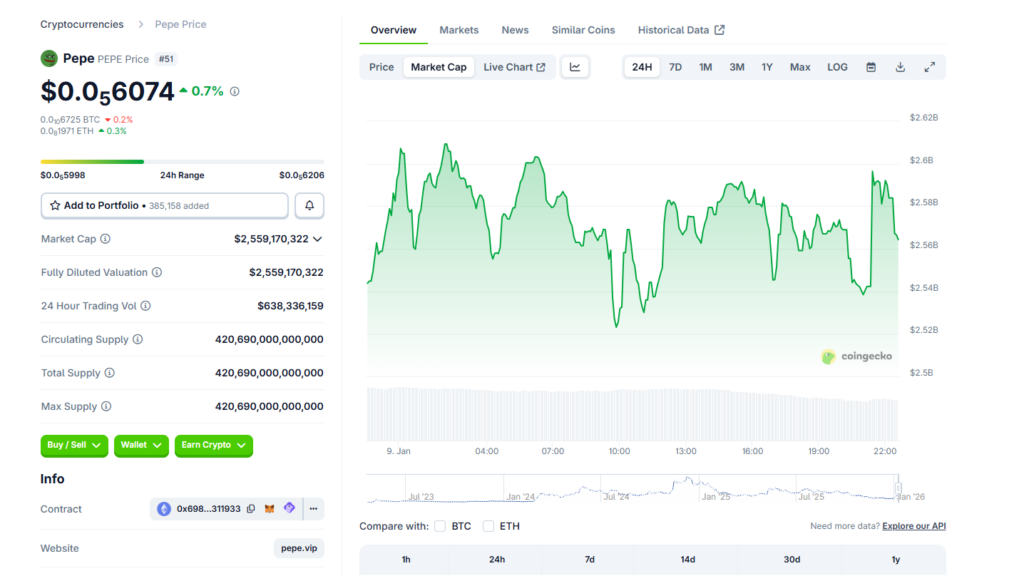Enable the BTC compare checkbox
The width and height of the screenshot is (1024, 576).
(440, 526)
